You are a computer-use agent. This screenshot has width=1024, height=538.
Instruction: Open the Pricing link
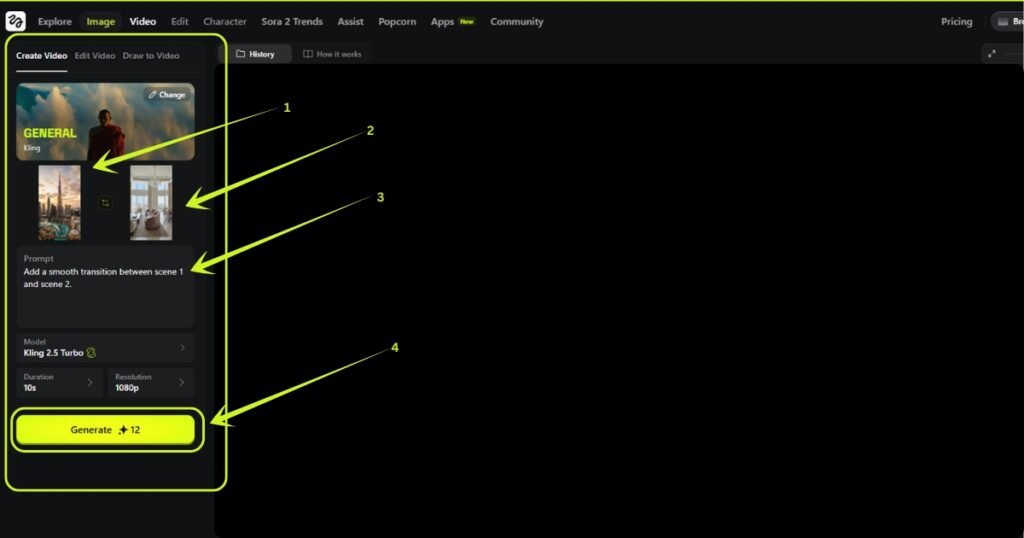(956, 21)
